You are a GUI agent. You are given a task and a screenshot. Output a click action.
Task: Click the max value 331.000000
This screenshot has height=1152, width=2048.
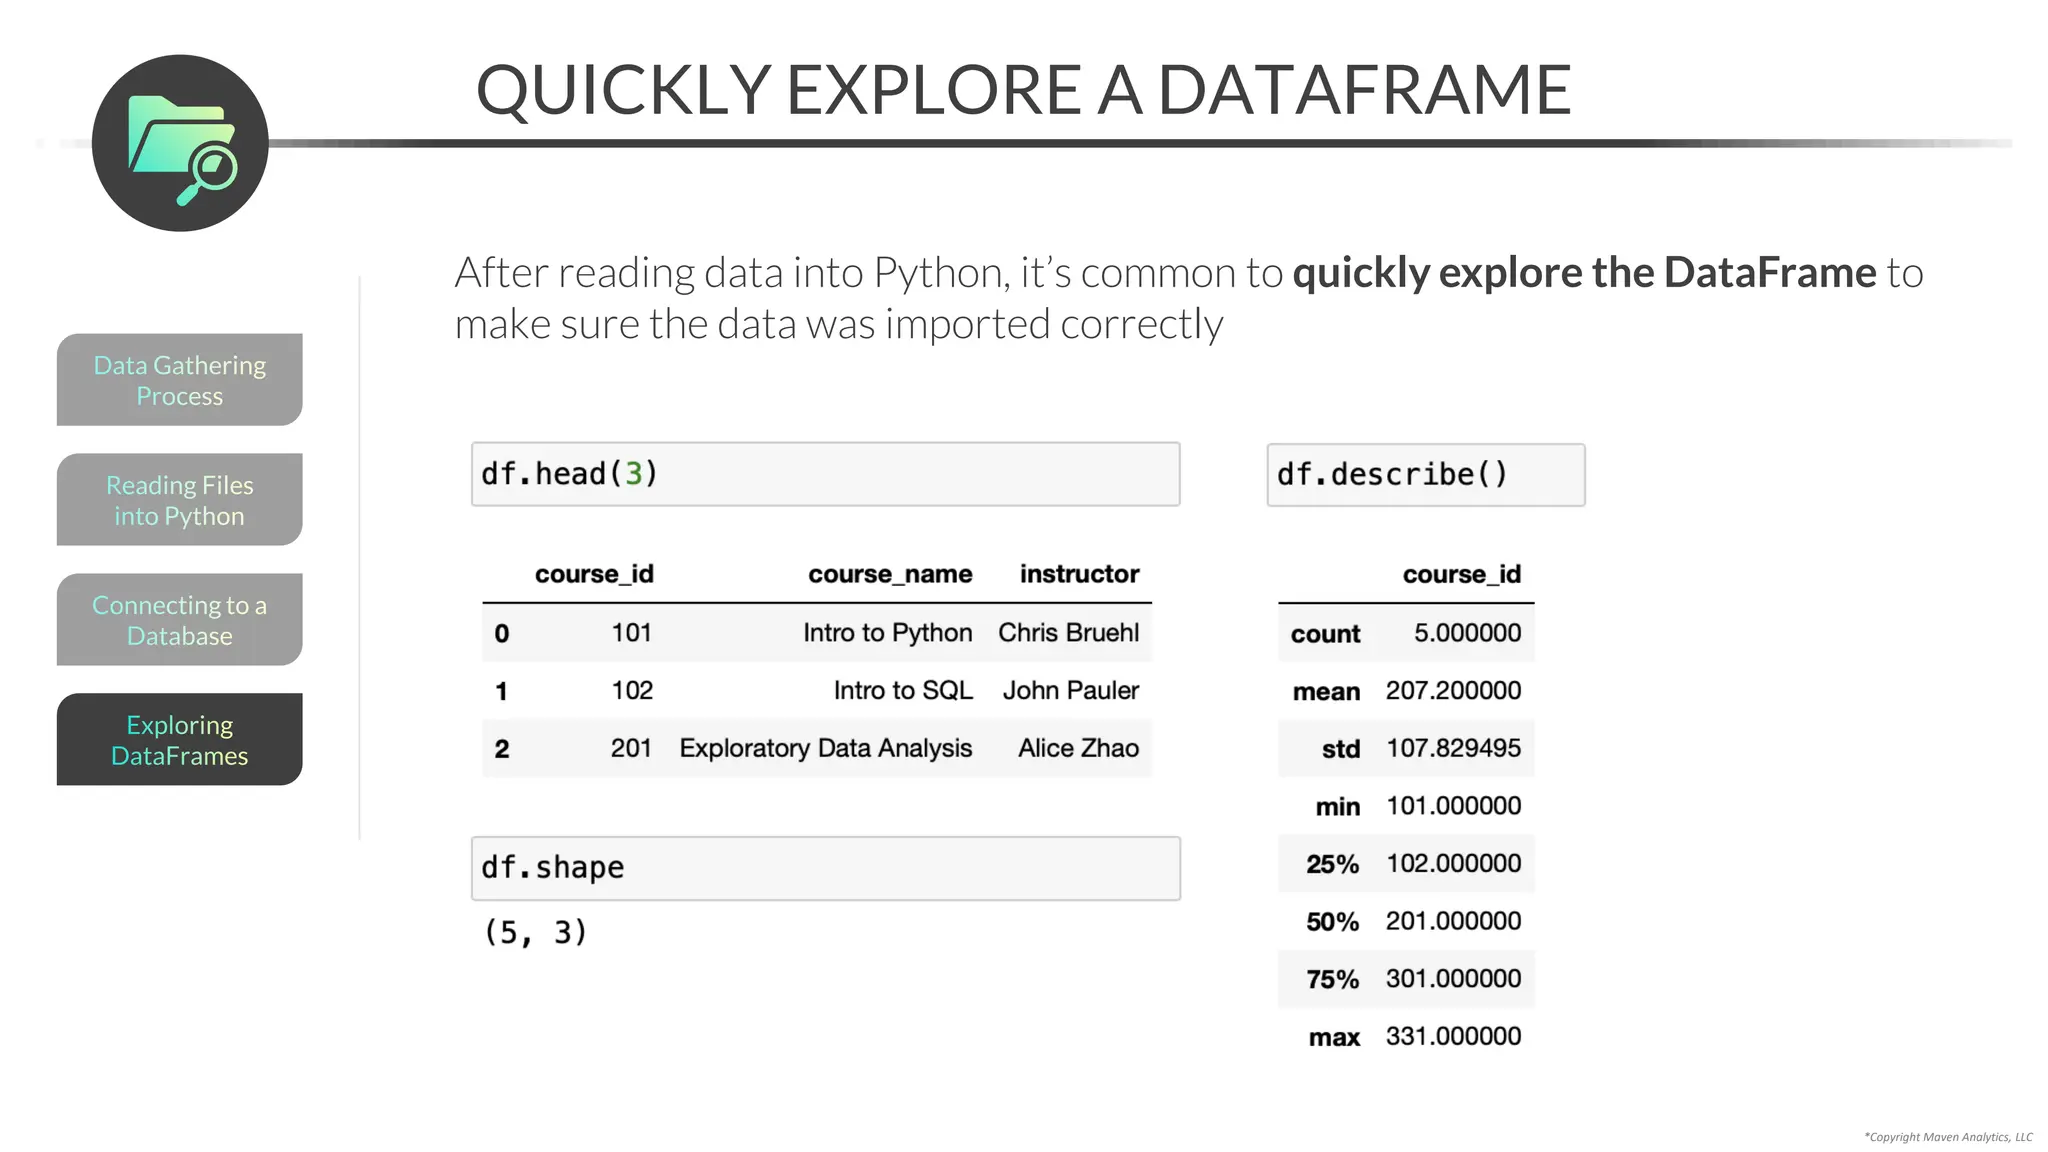[1453, 1037]
